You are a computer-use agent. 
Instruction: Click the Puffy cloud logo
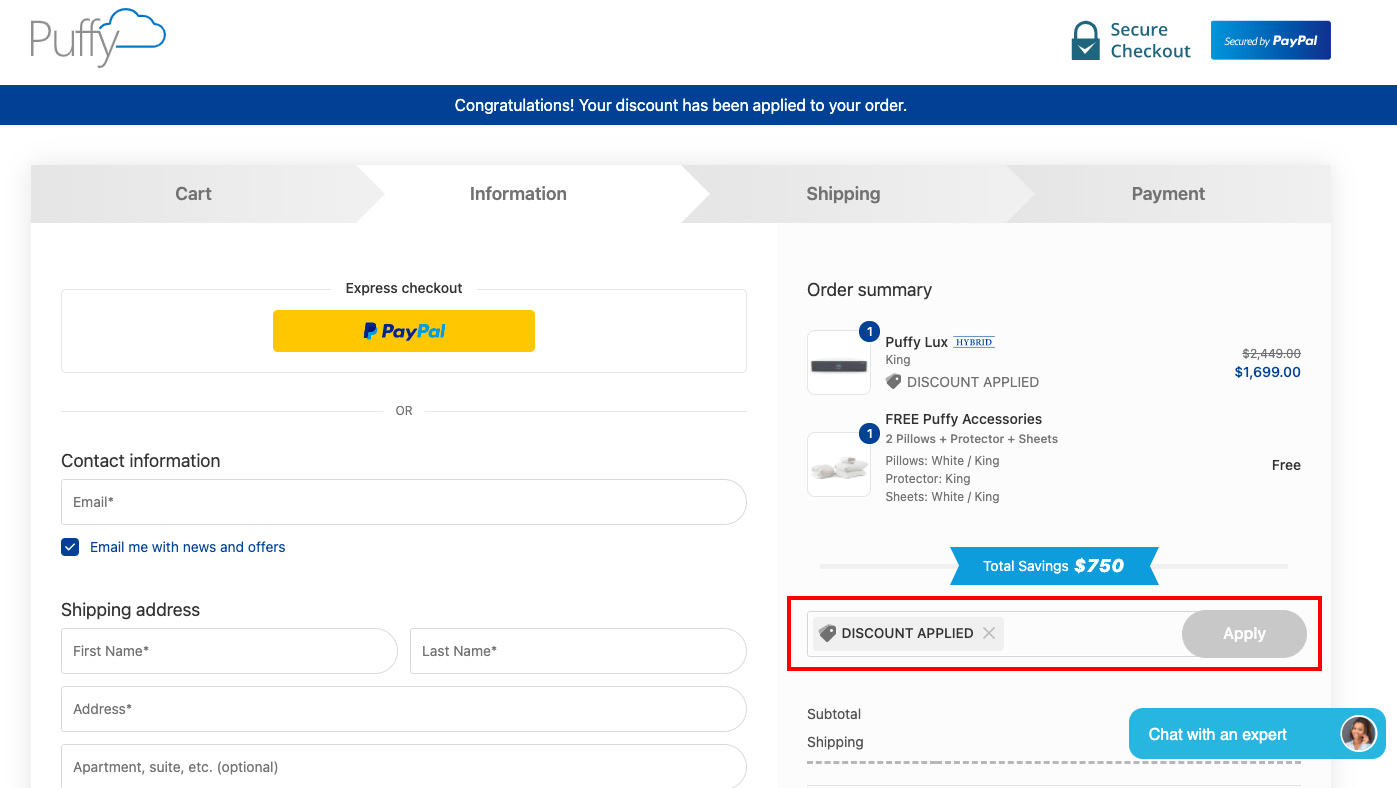tap(98, 38)
